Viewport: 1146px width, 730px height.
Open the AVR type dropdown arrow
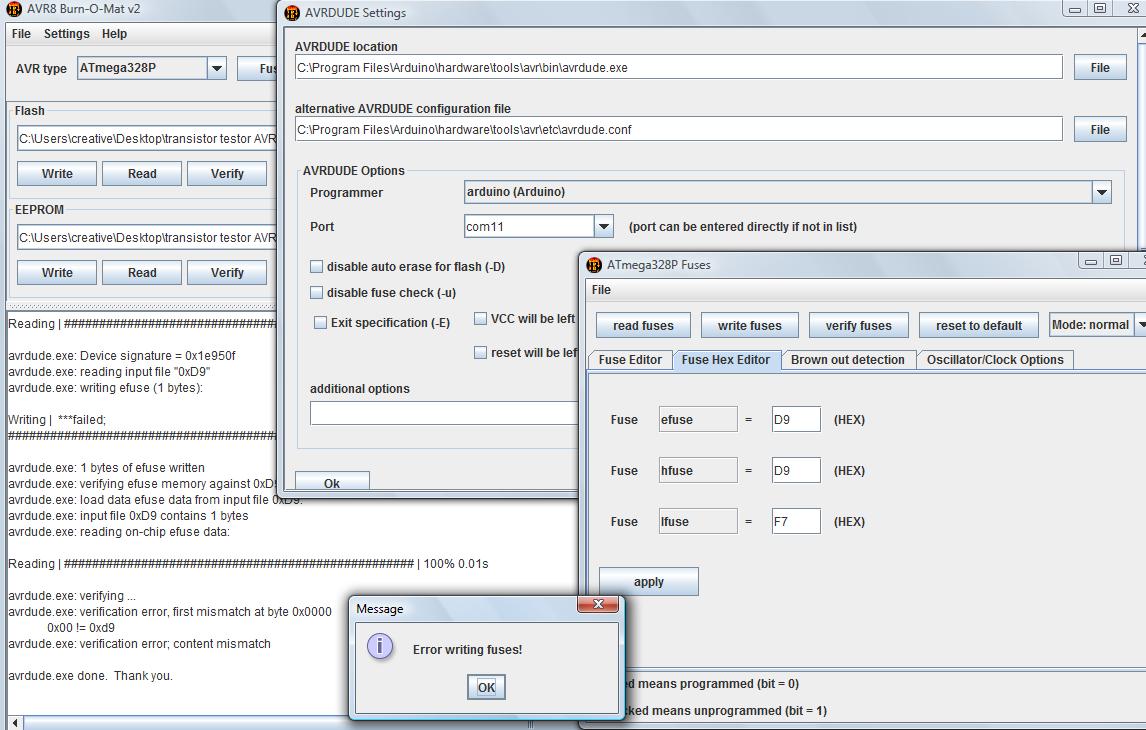216,68
